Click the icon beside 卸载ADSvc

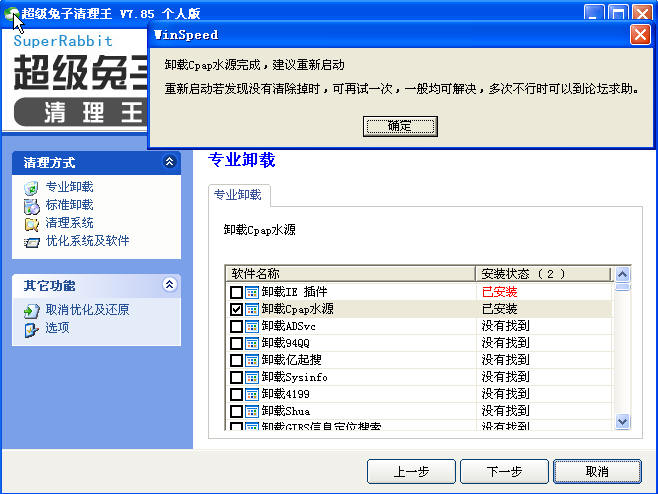point(252,326)
